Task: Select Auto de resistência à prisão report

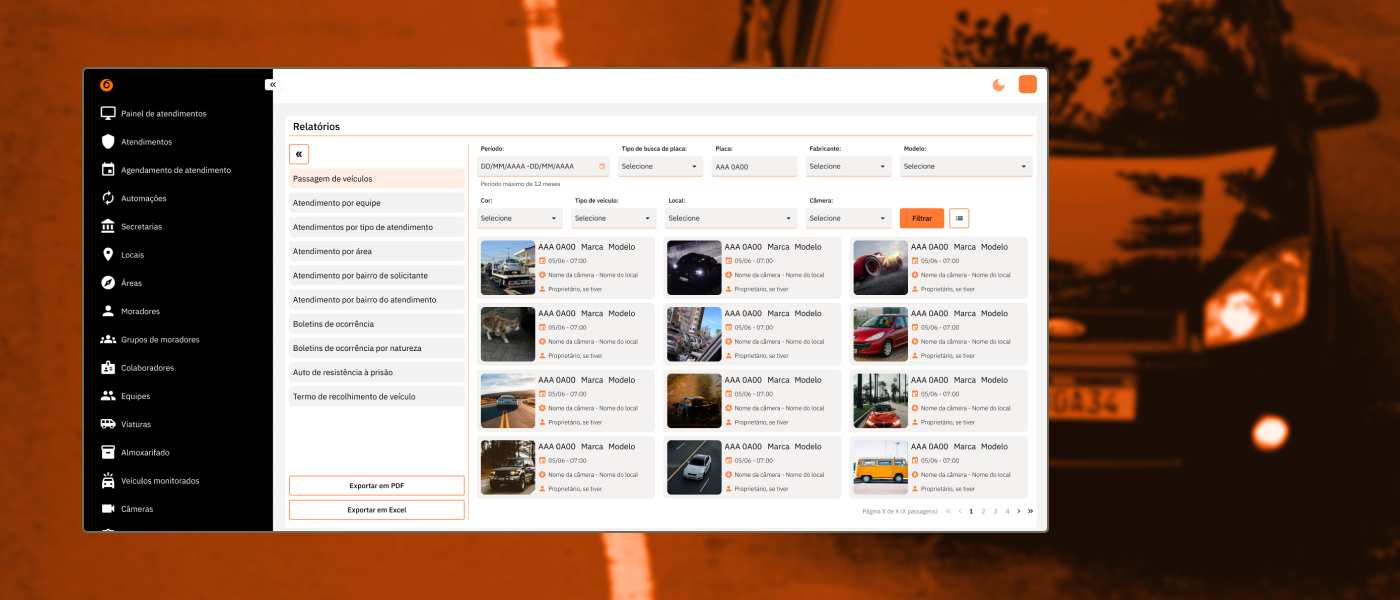Action: [x=377, y=372]
